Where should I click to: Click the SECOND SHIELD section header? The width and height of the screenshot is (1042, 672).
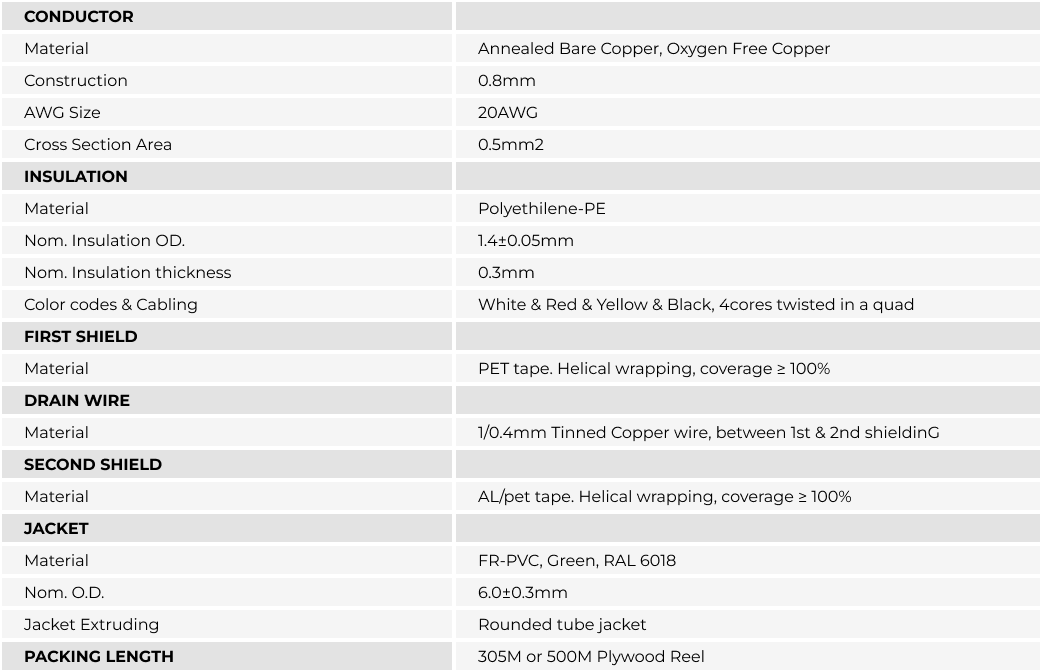tap(93, 465)
